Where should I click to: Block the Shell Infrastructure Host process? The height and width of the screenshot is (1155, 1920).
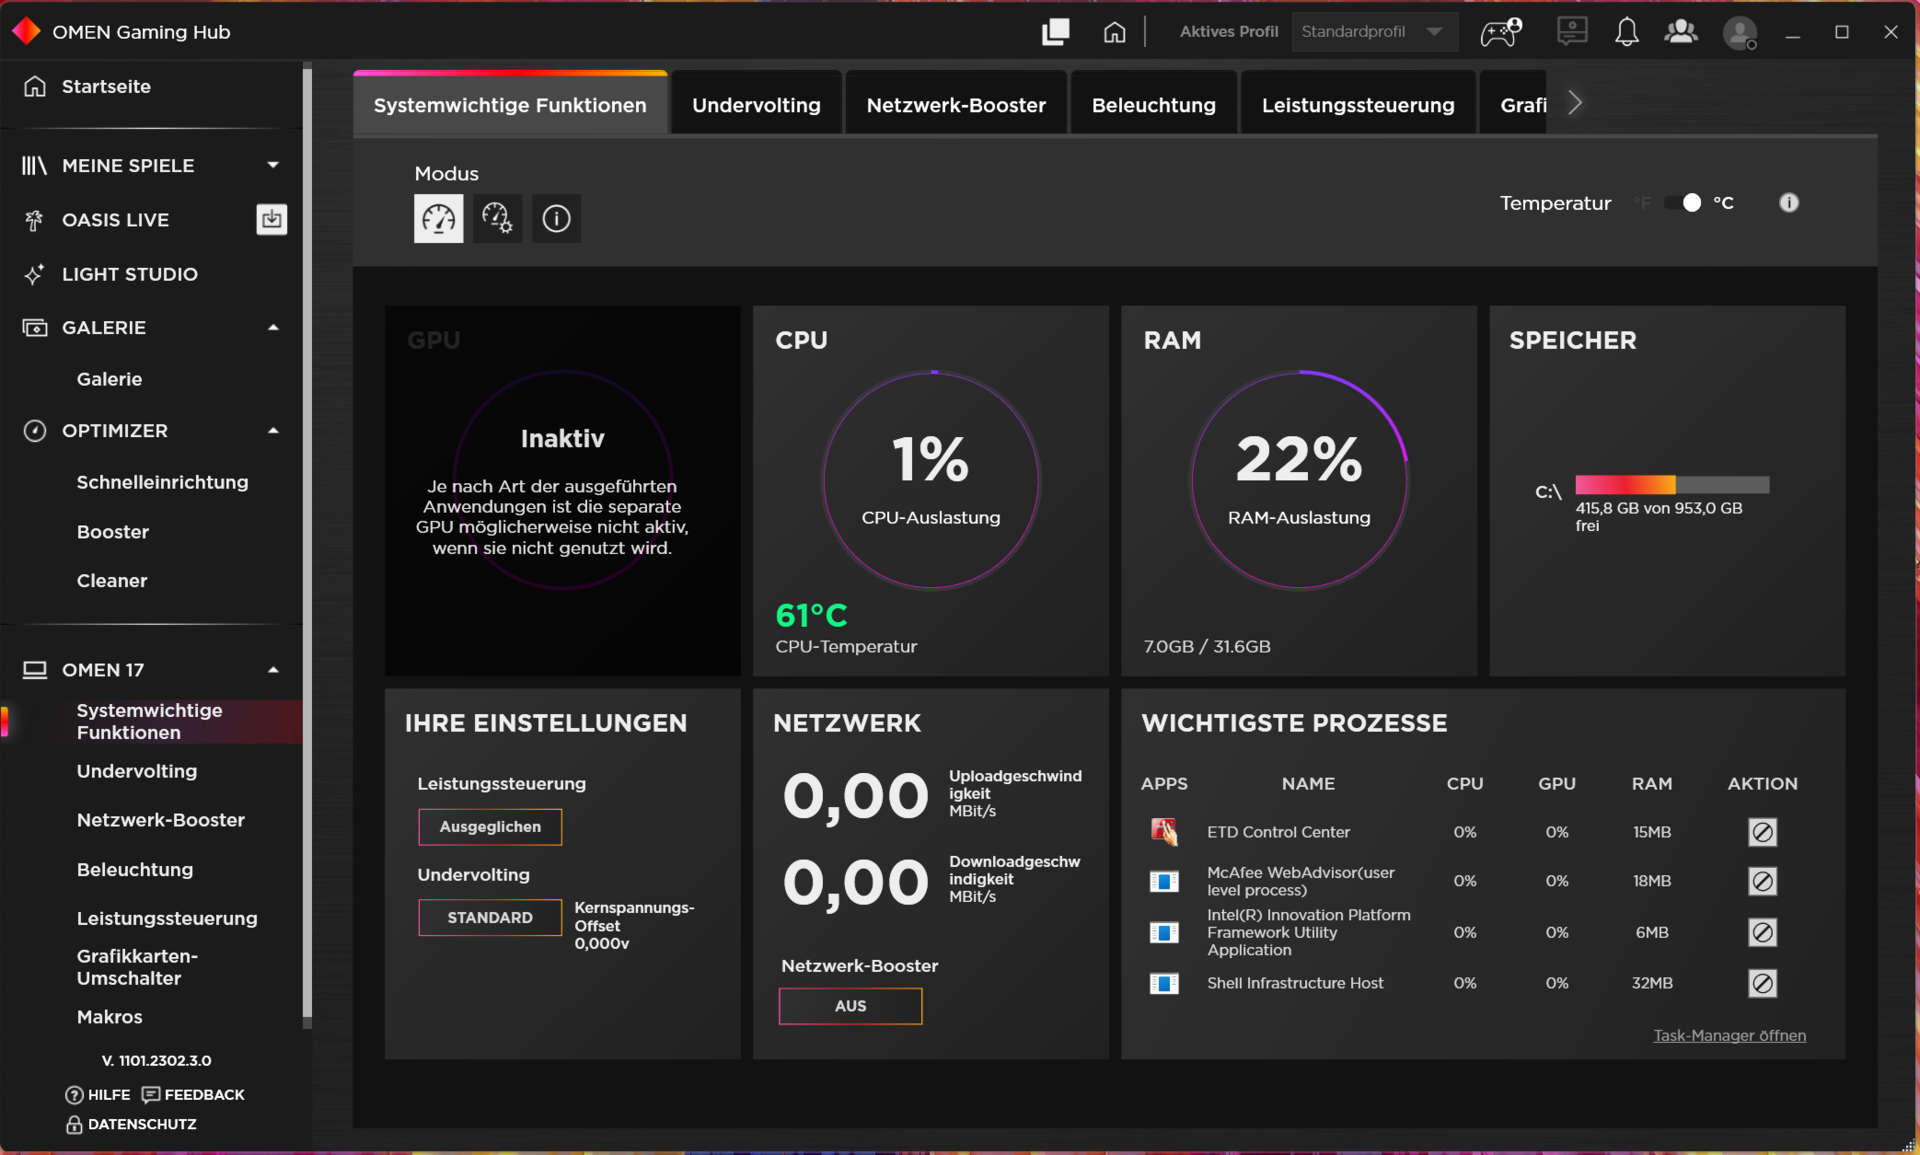click(x=1762, y=983)
